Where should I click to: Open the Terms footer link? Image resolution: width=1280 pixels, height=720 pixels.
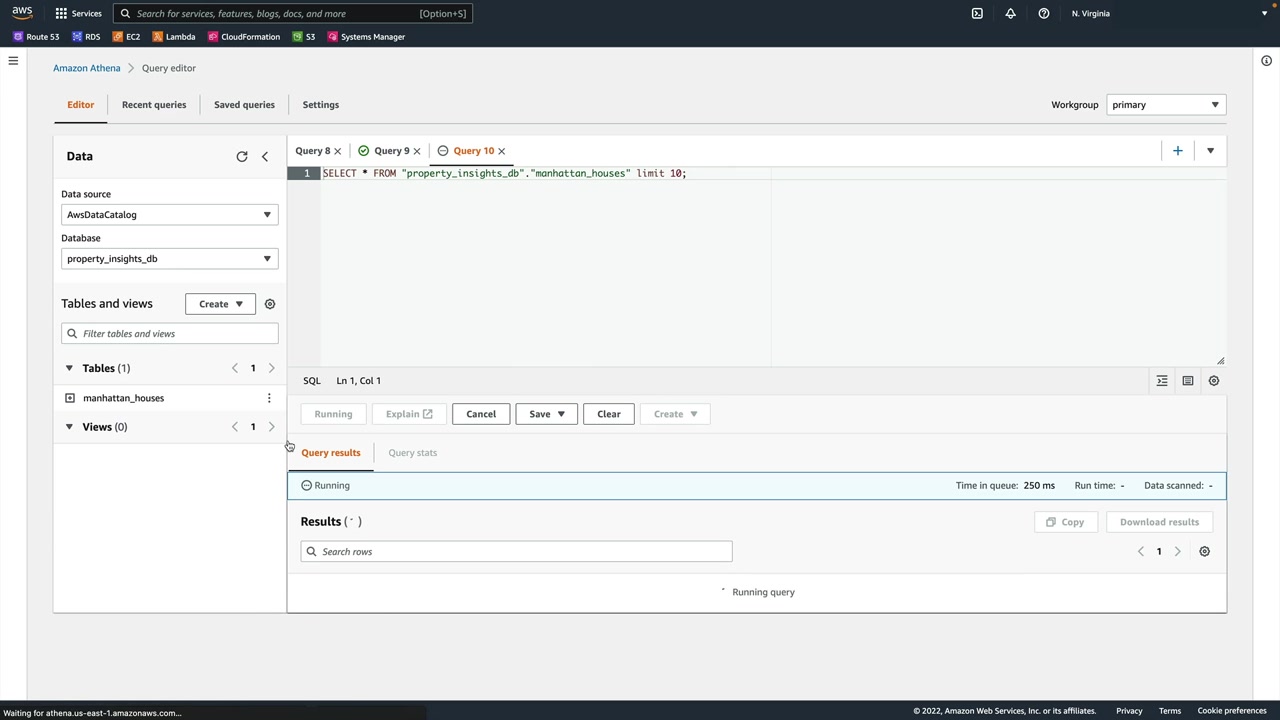pyautogui.click(x=1170, y=711)
